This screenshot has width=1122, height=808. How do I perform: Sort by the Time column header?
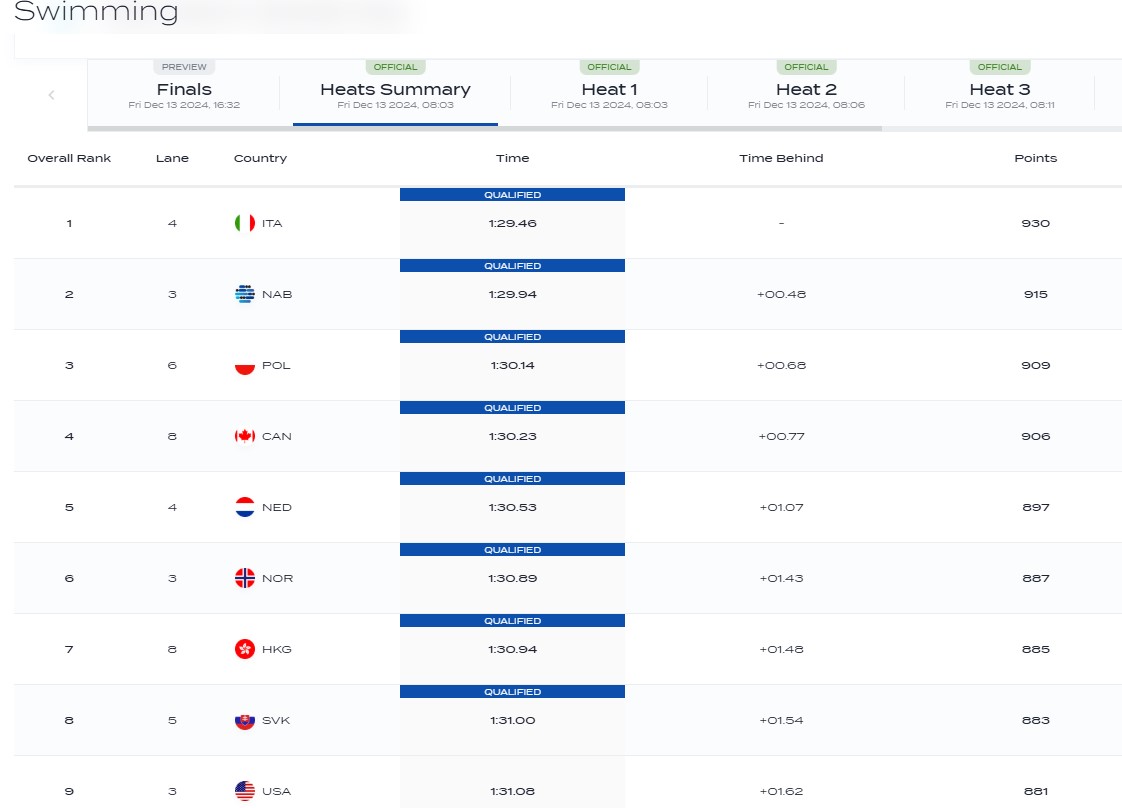512,158
